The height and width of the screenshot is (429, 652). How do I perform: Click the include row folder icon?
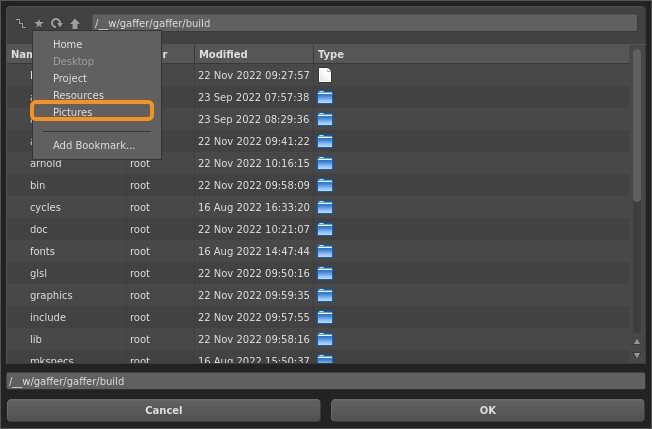pos(325,318)
